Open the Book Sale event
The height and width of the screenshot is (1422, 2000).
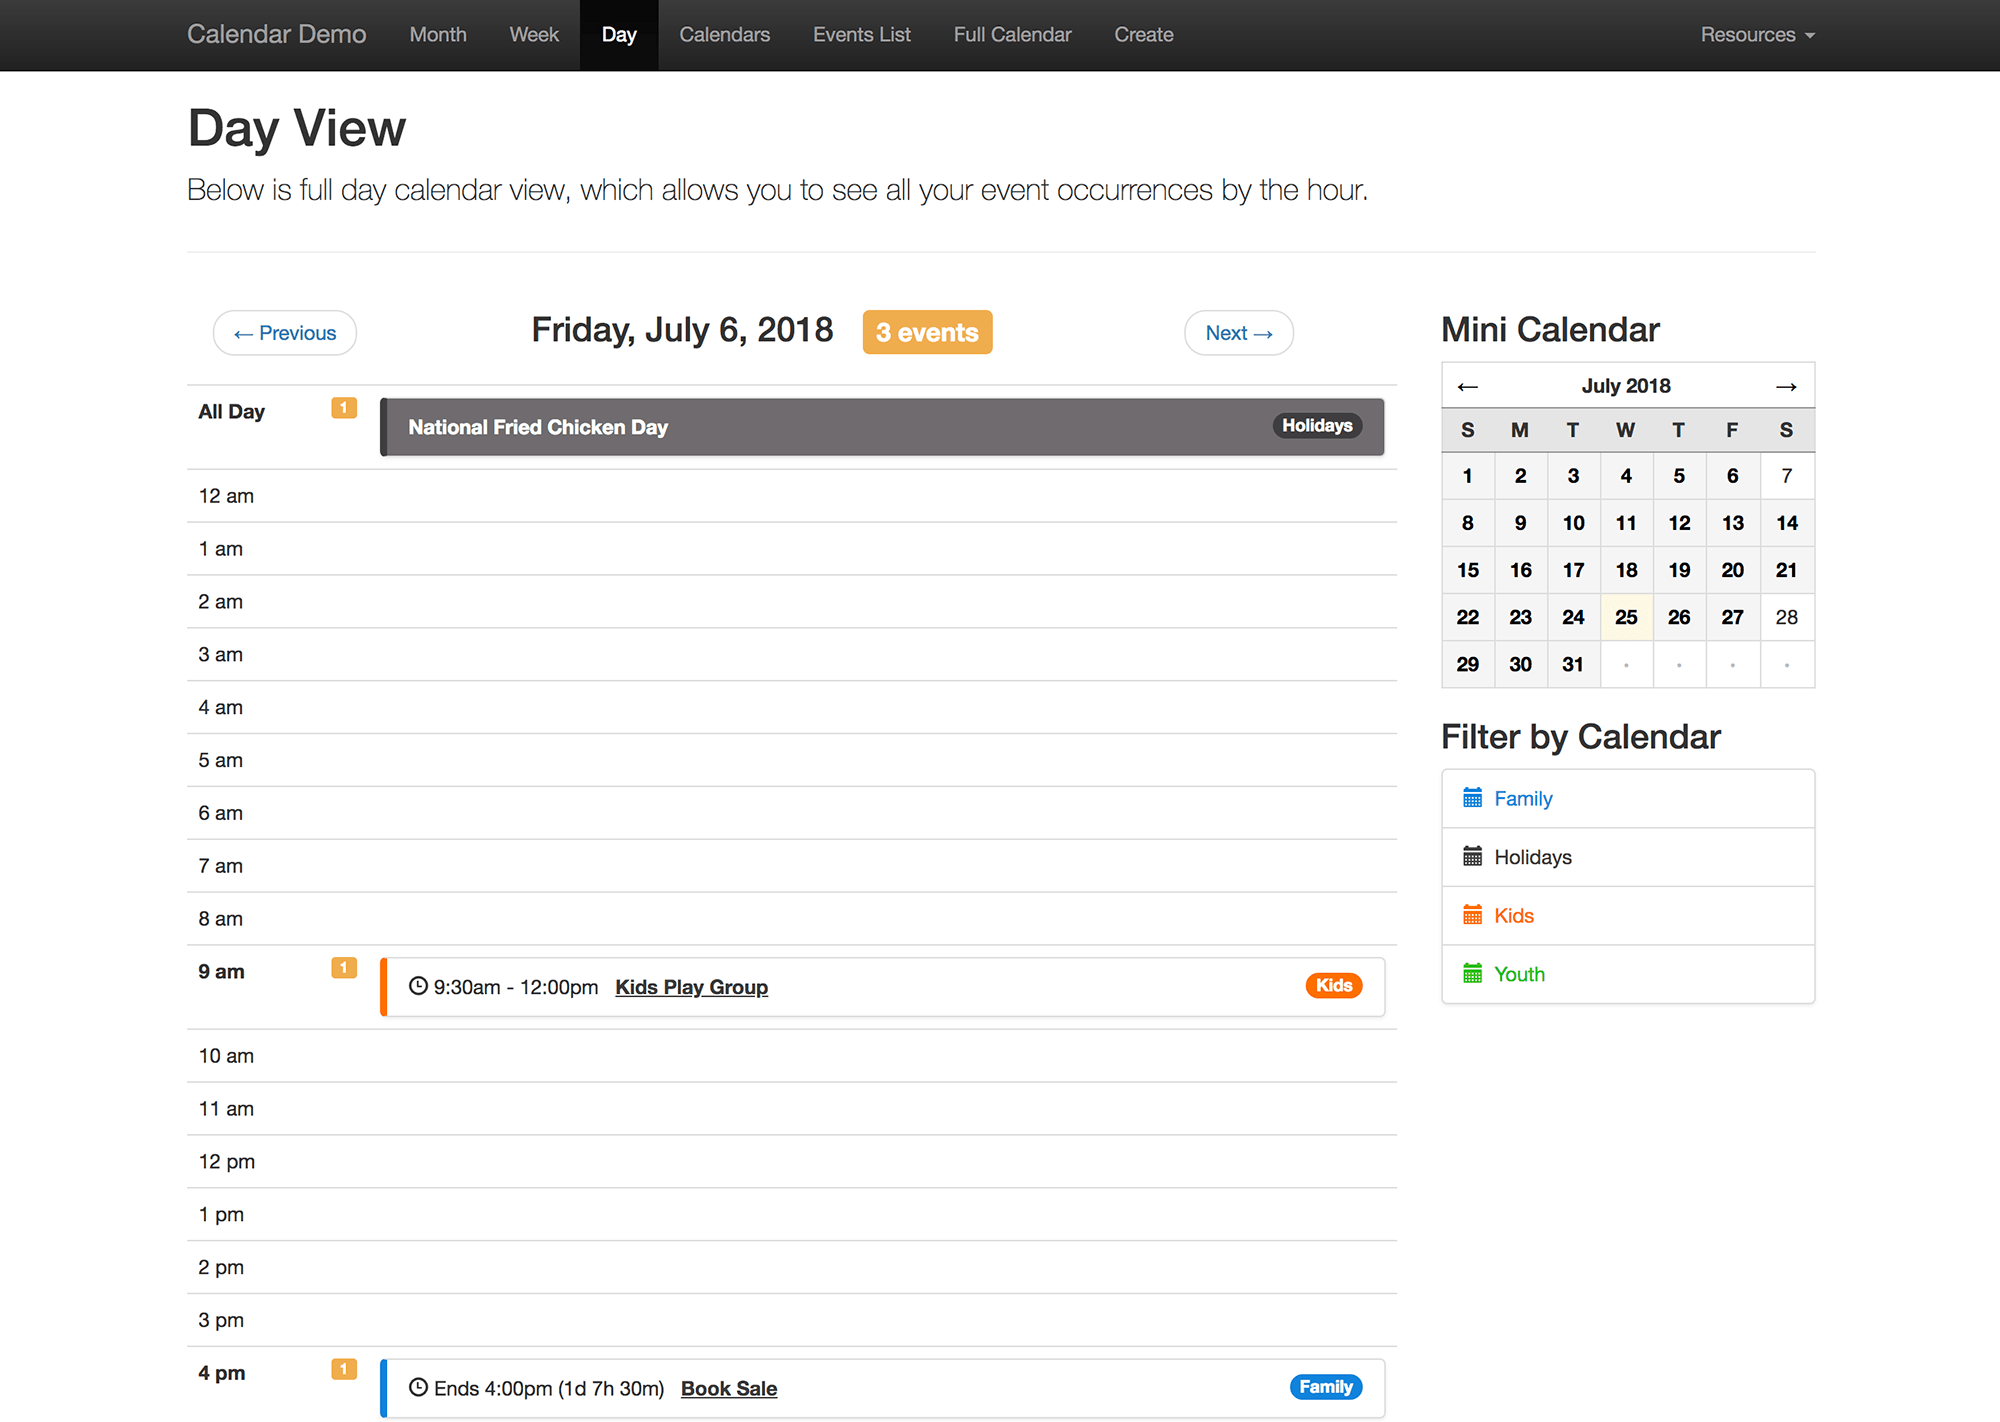(x=728, y=1388)
